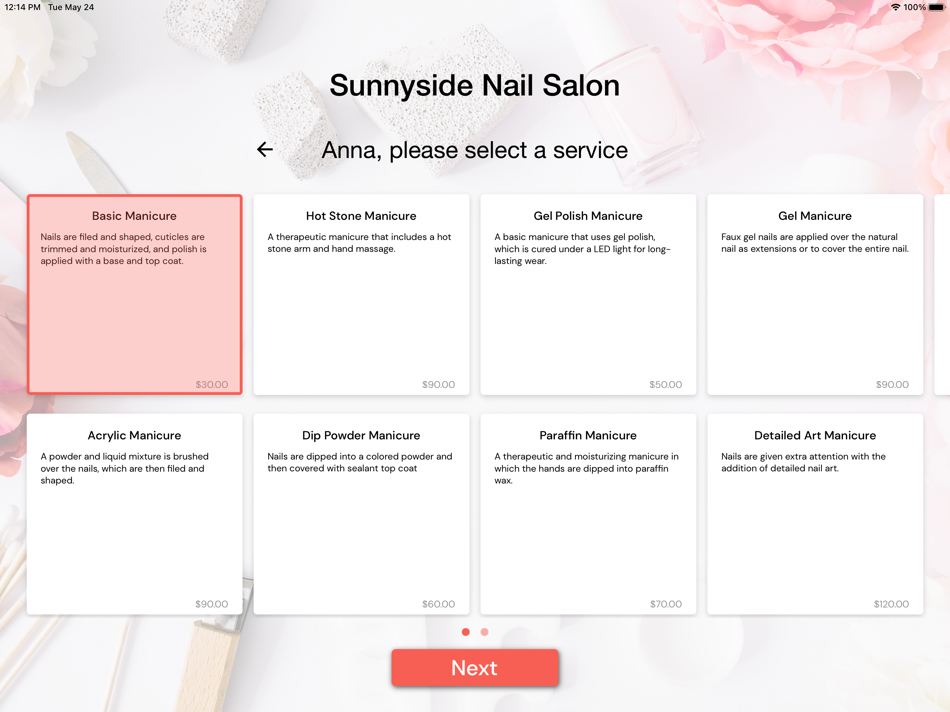Click the $60.00 price on Dip Powder
Screen dimensions: 950x712
(x=438, y=604)
